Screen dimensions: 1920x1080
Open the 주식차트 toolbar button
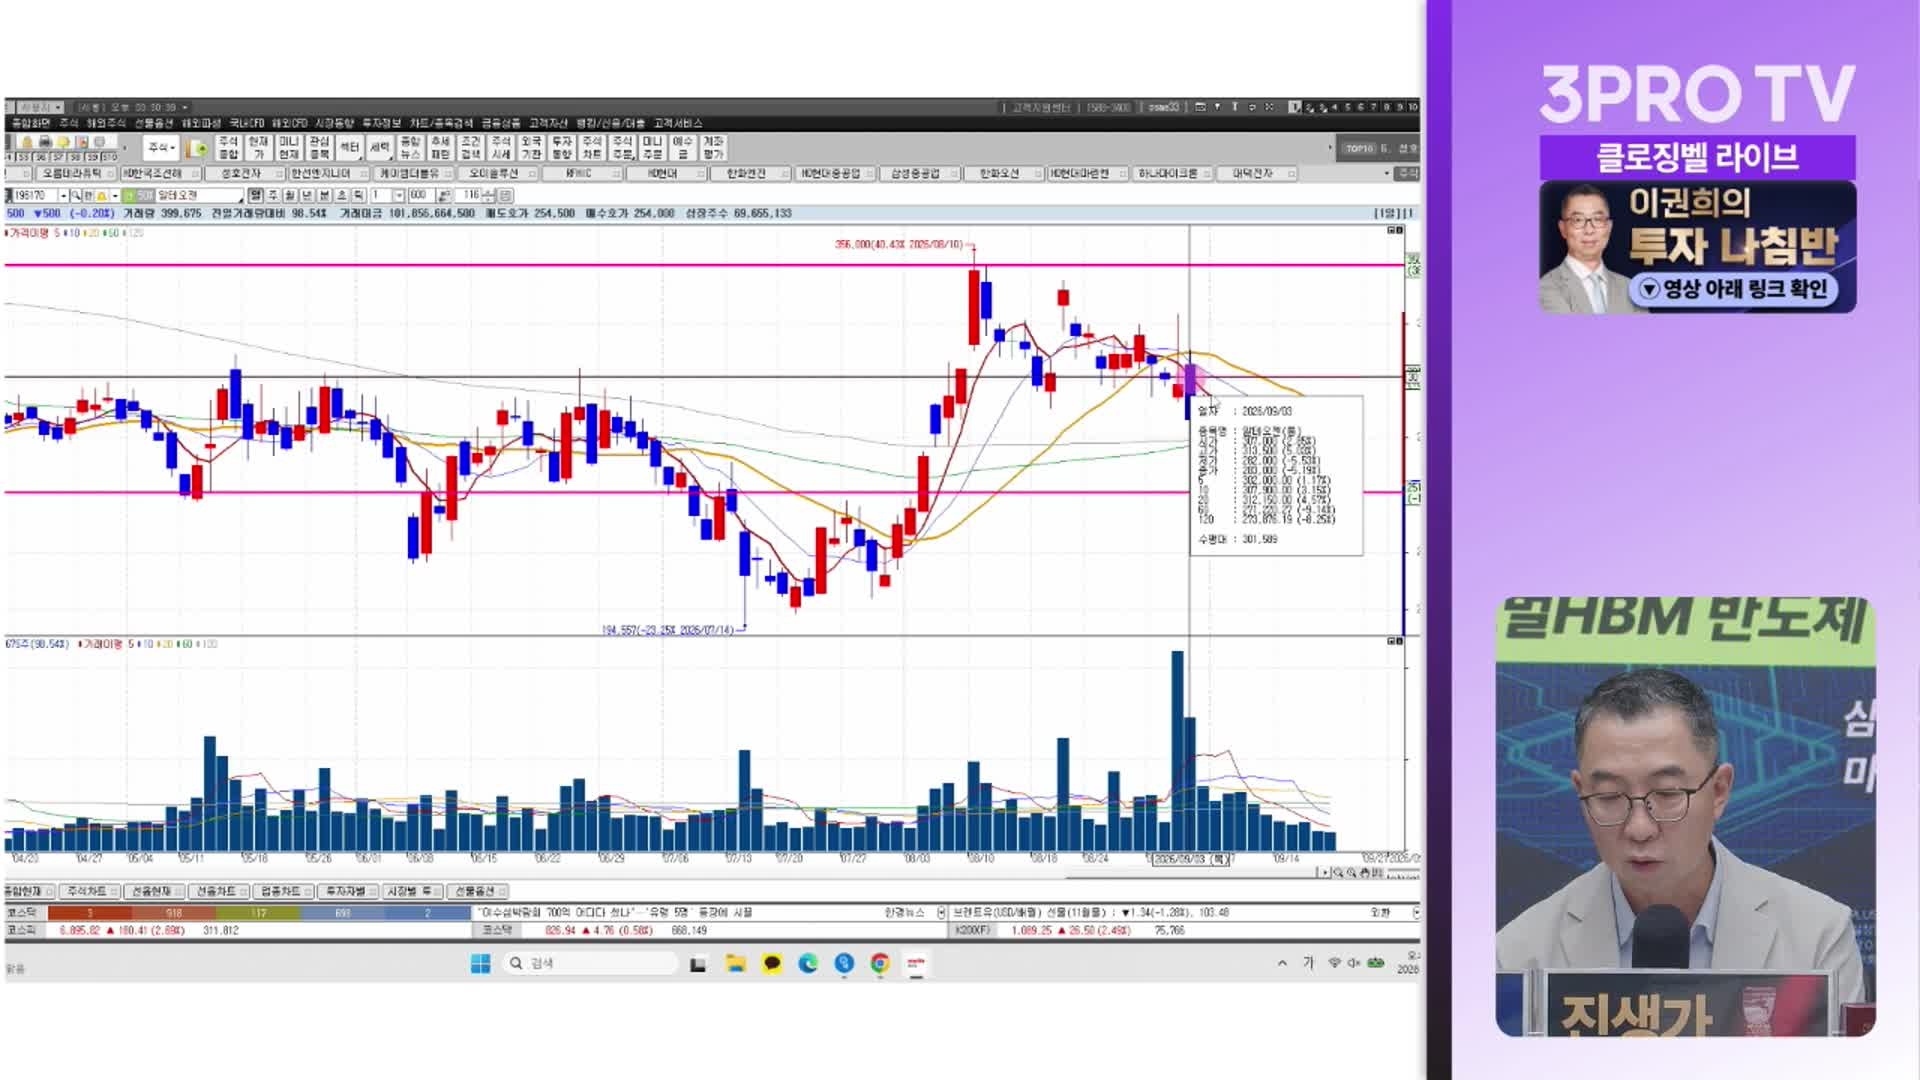(x=592, y=148)
